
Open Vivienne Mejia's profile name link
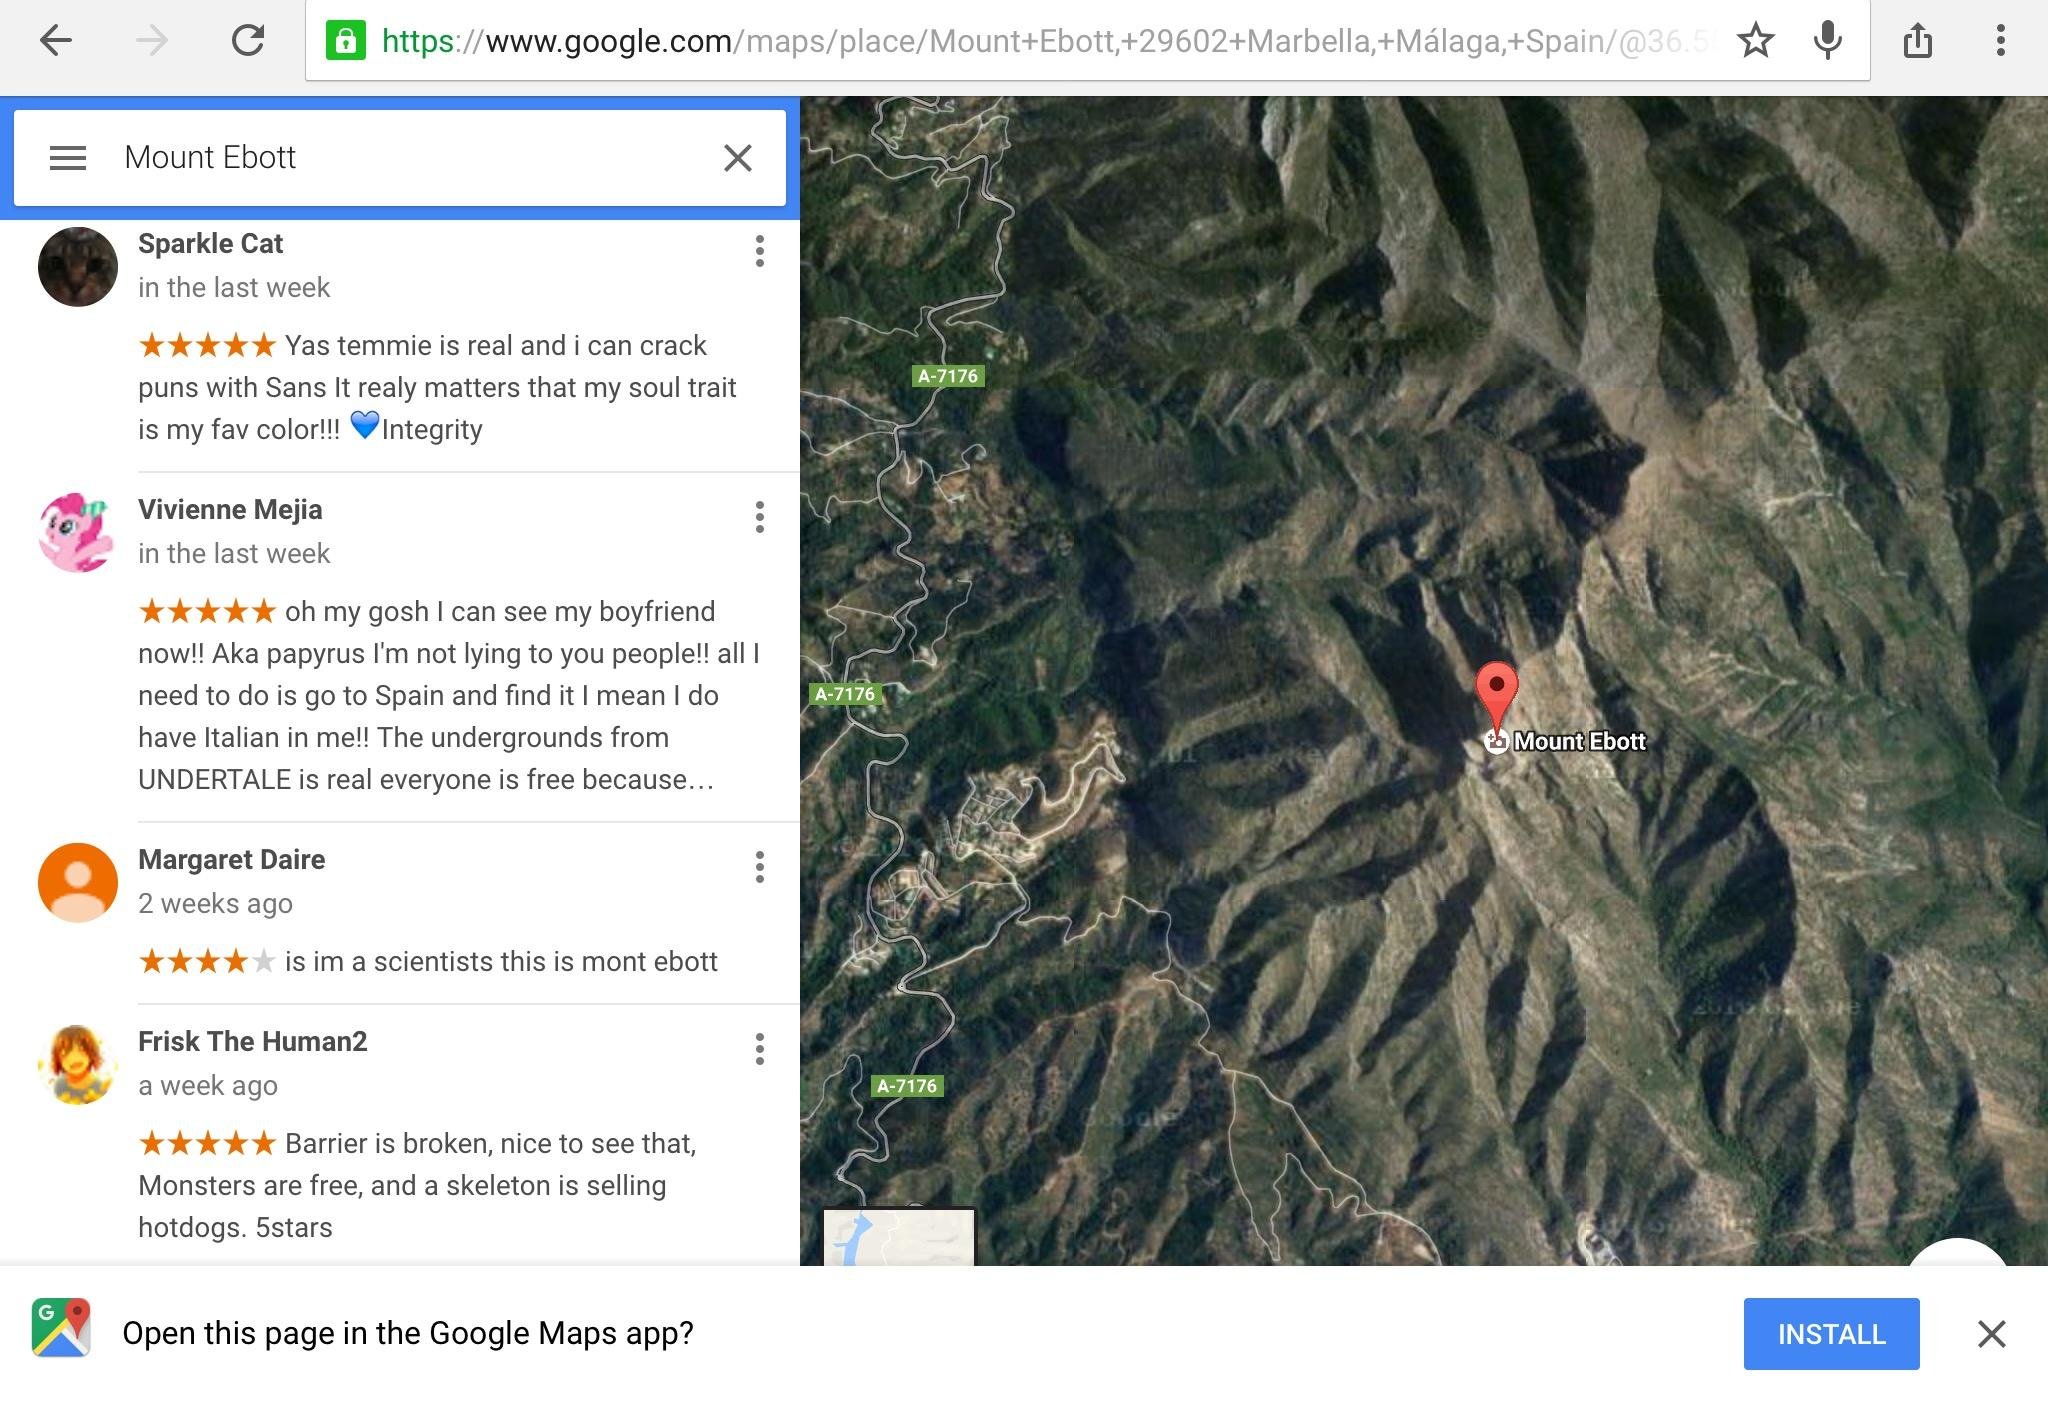(230, 510)
